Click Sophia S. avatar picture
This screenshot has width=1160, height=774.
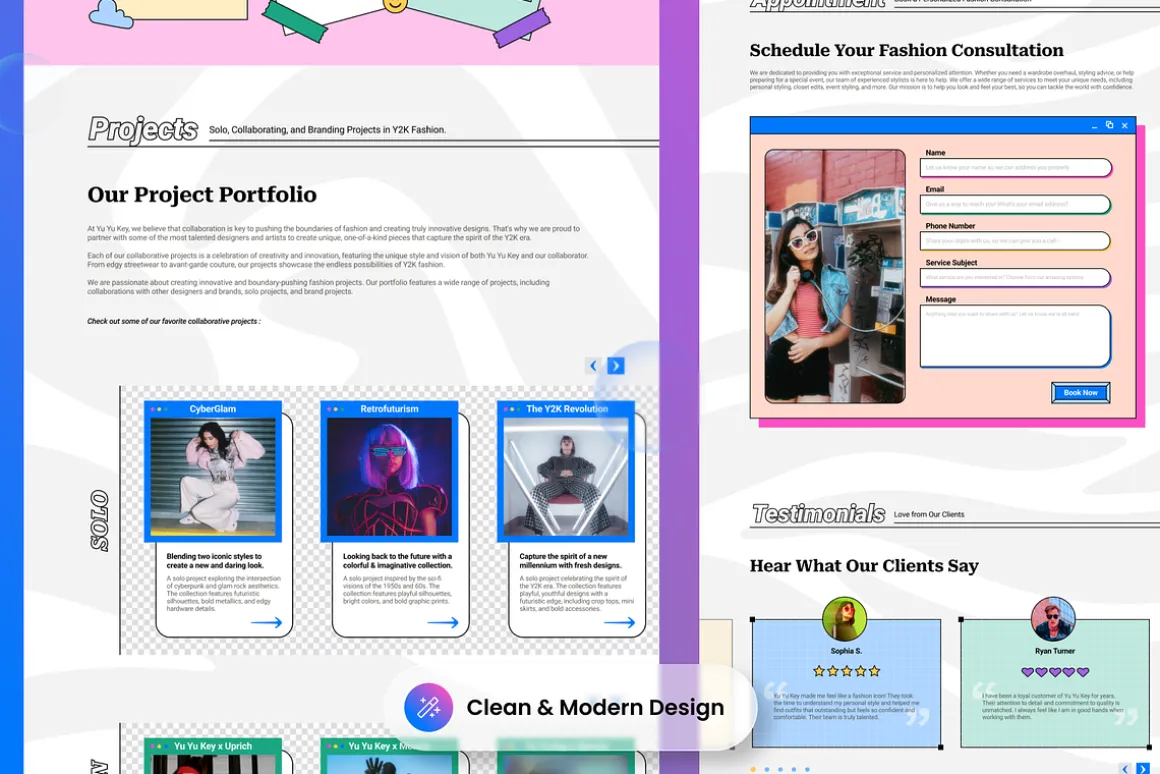[x=844, y=619]
